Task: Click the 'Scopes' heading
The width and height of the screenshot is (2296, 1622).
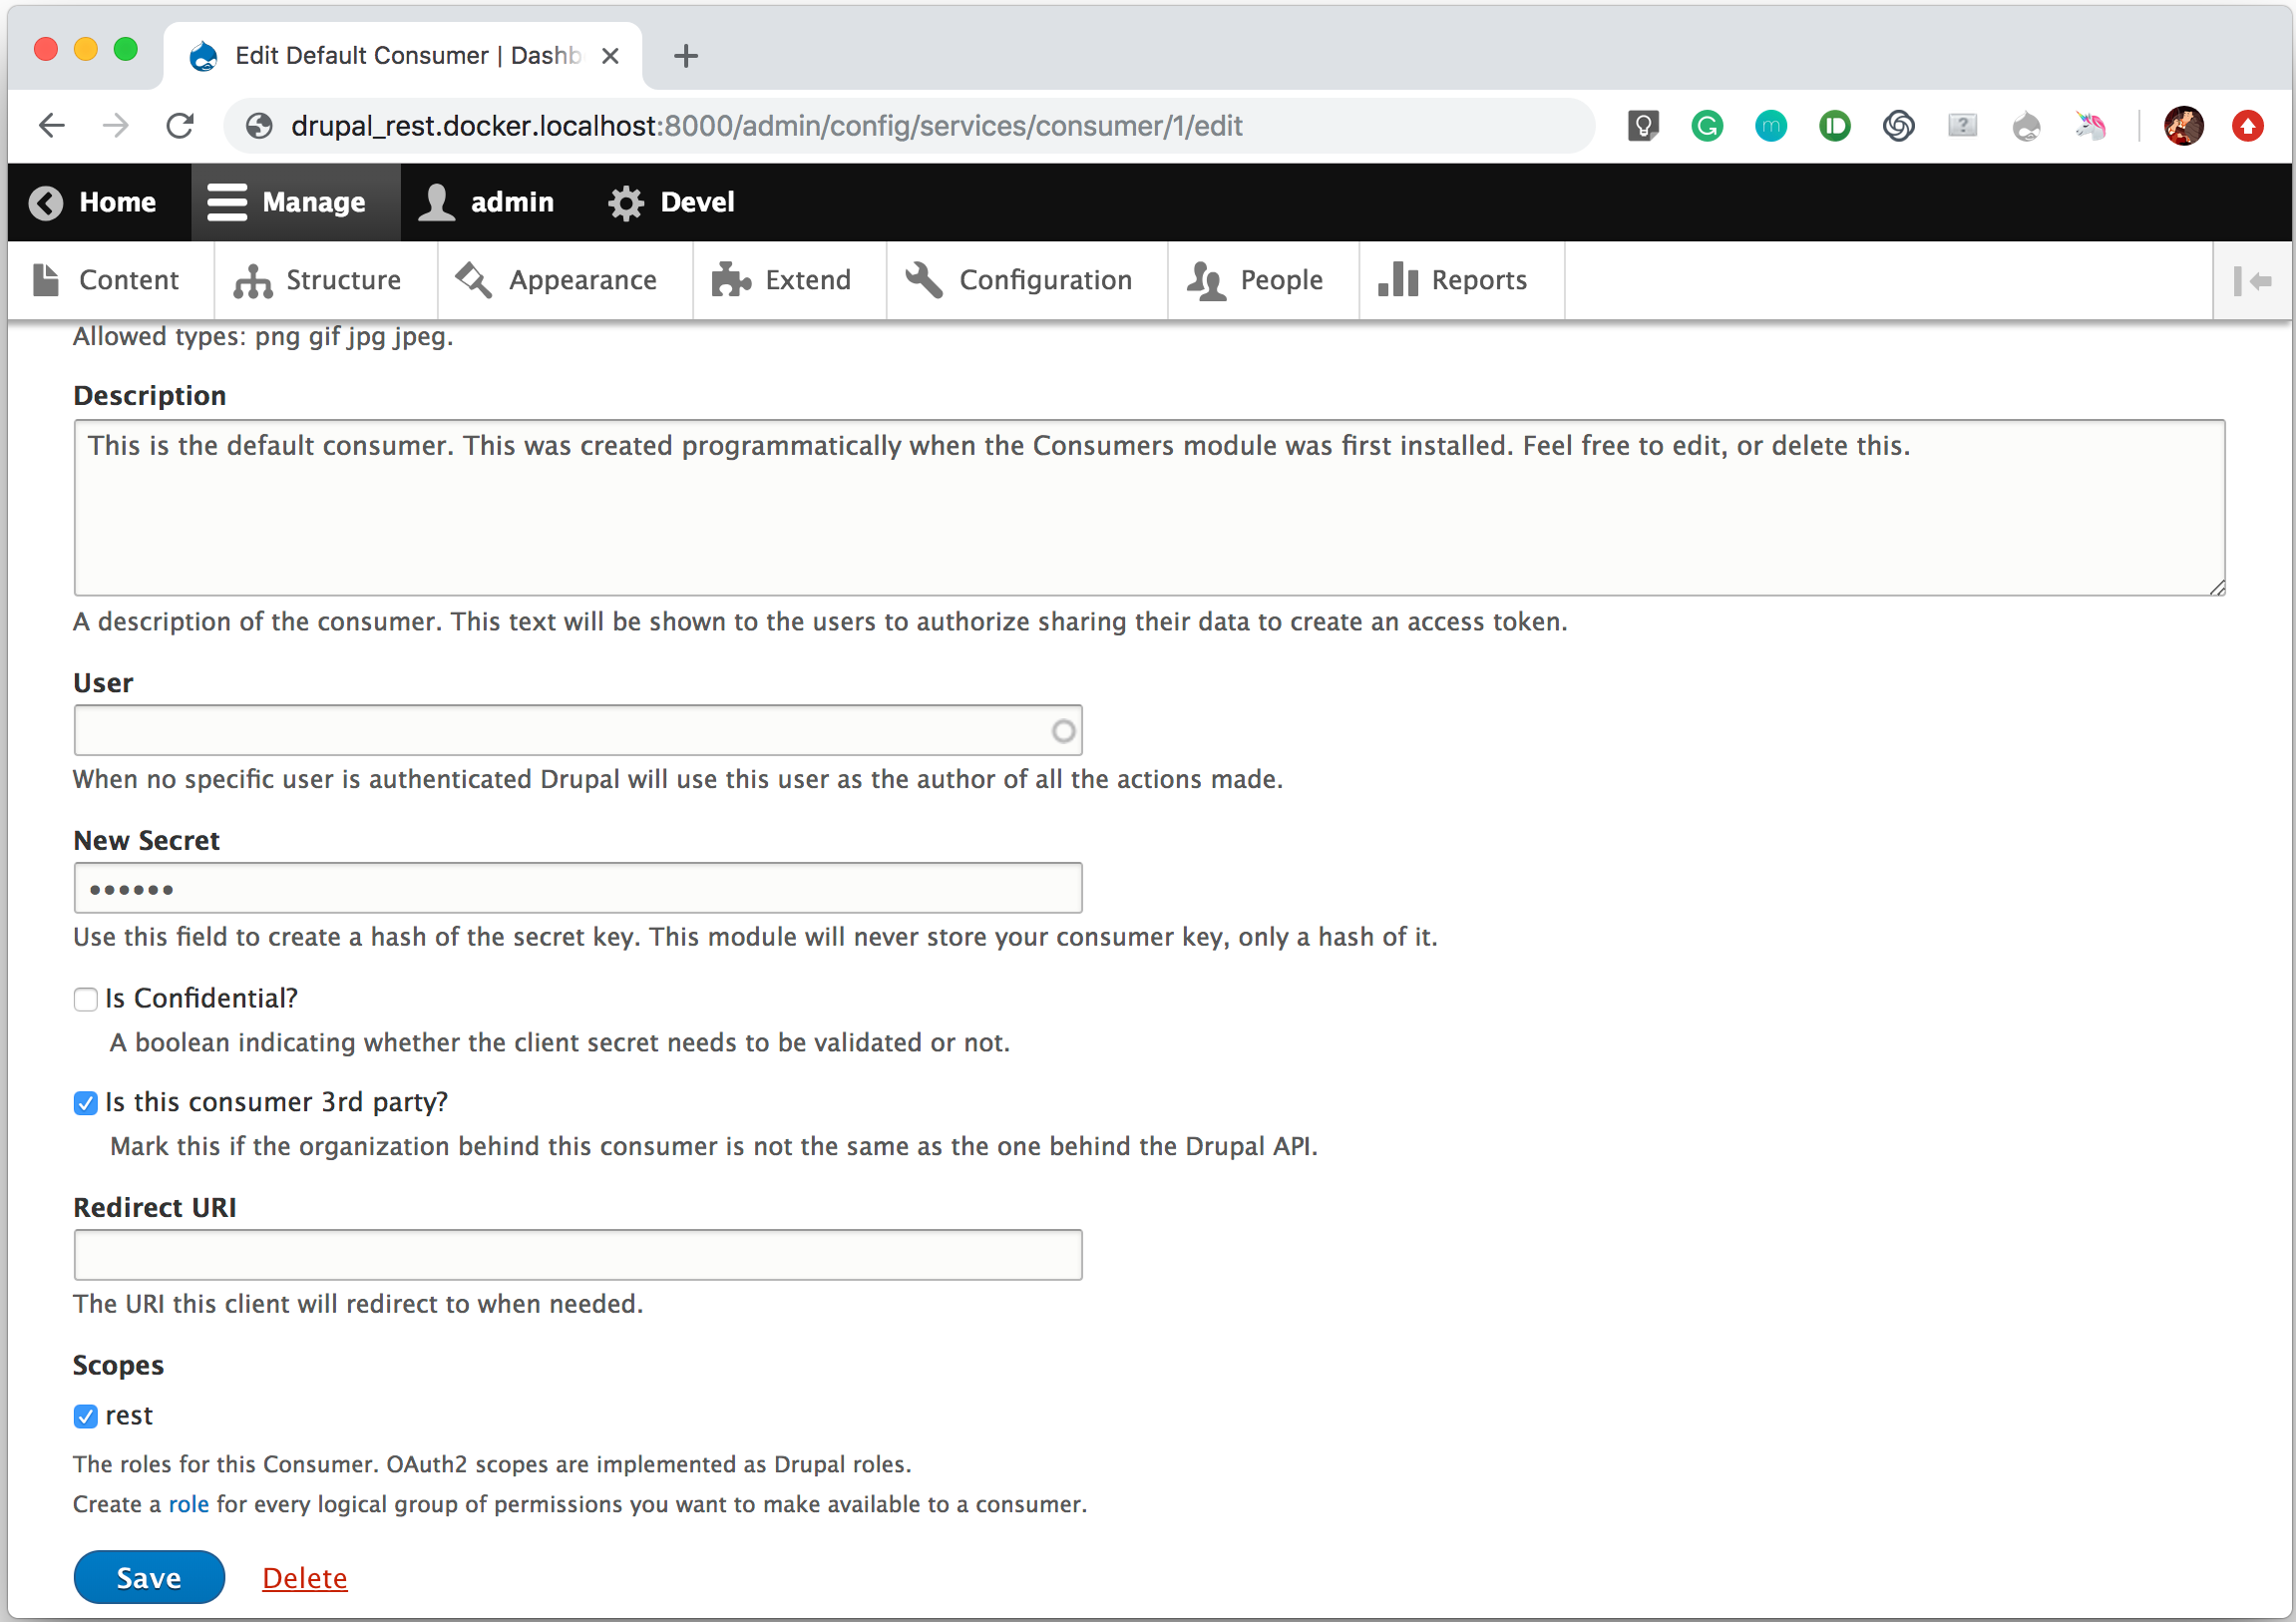Action: click(118, 1366)
